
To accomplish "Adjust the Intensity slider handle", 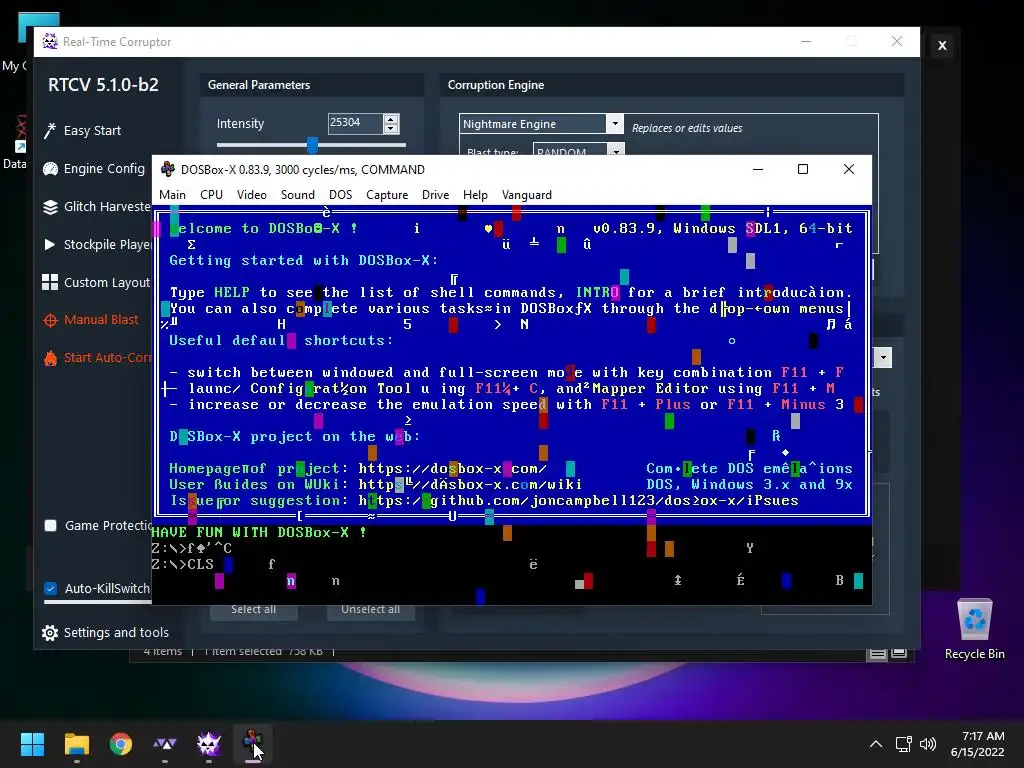I will point(312,144).
